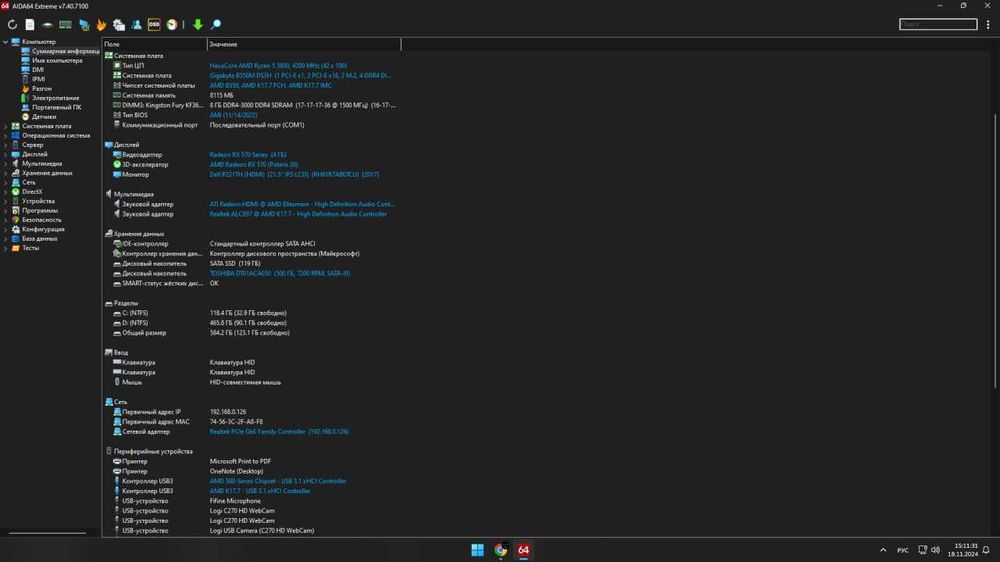Open the Realtek ALC897 audio controller link
This screenshot has width=1000, height=562.
point(298,214)
